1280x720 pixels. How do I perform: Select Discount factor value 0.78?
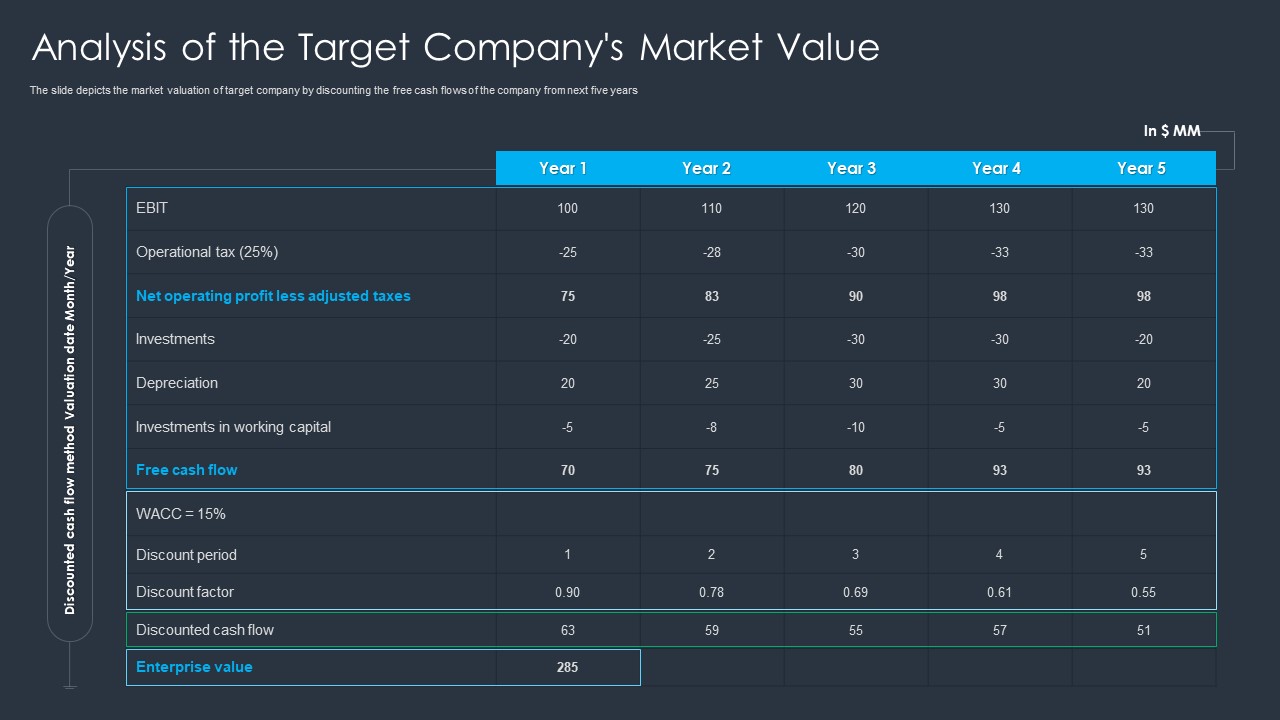pos(711,592)
